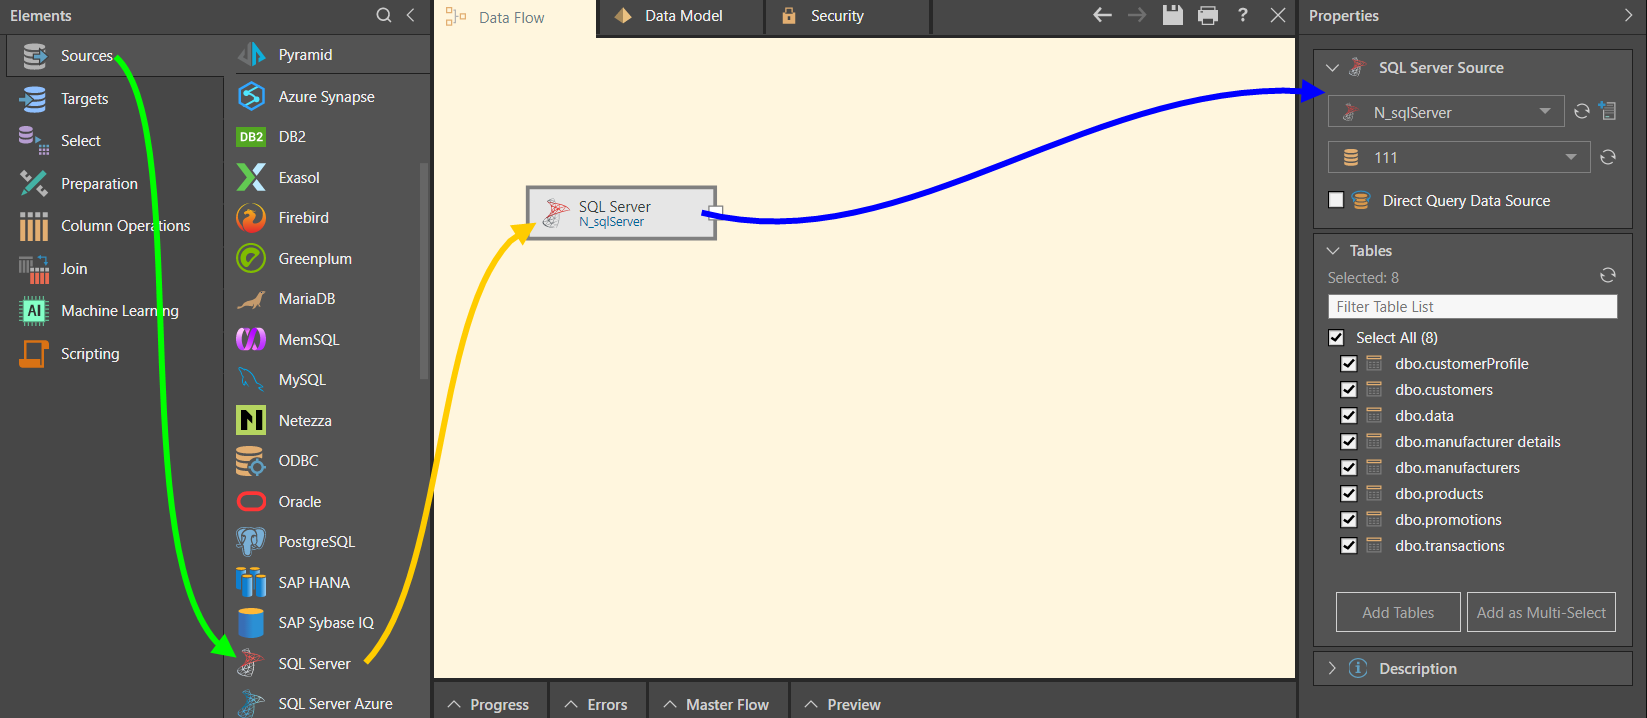Screen dimensions: 1647x718
Task: Uncheck dbo.customers table
Action: [x=1349, y=390]
